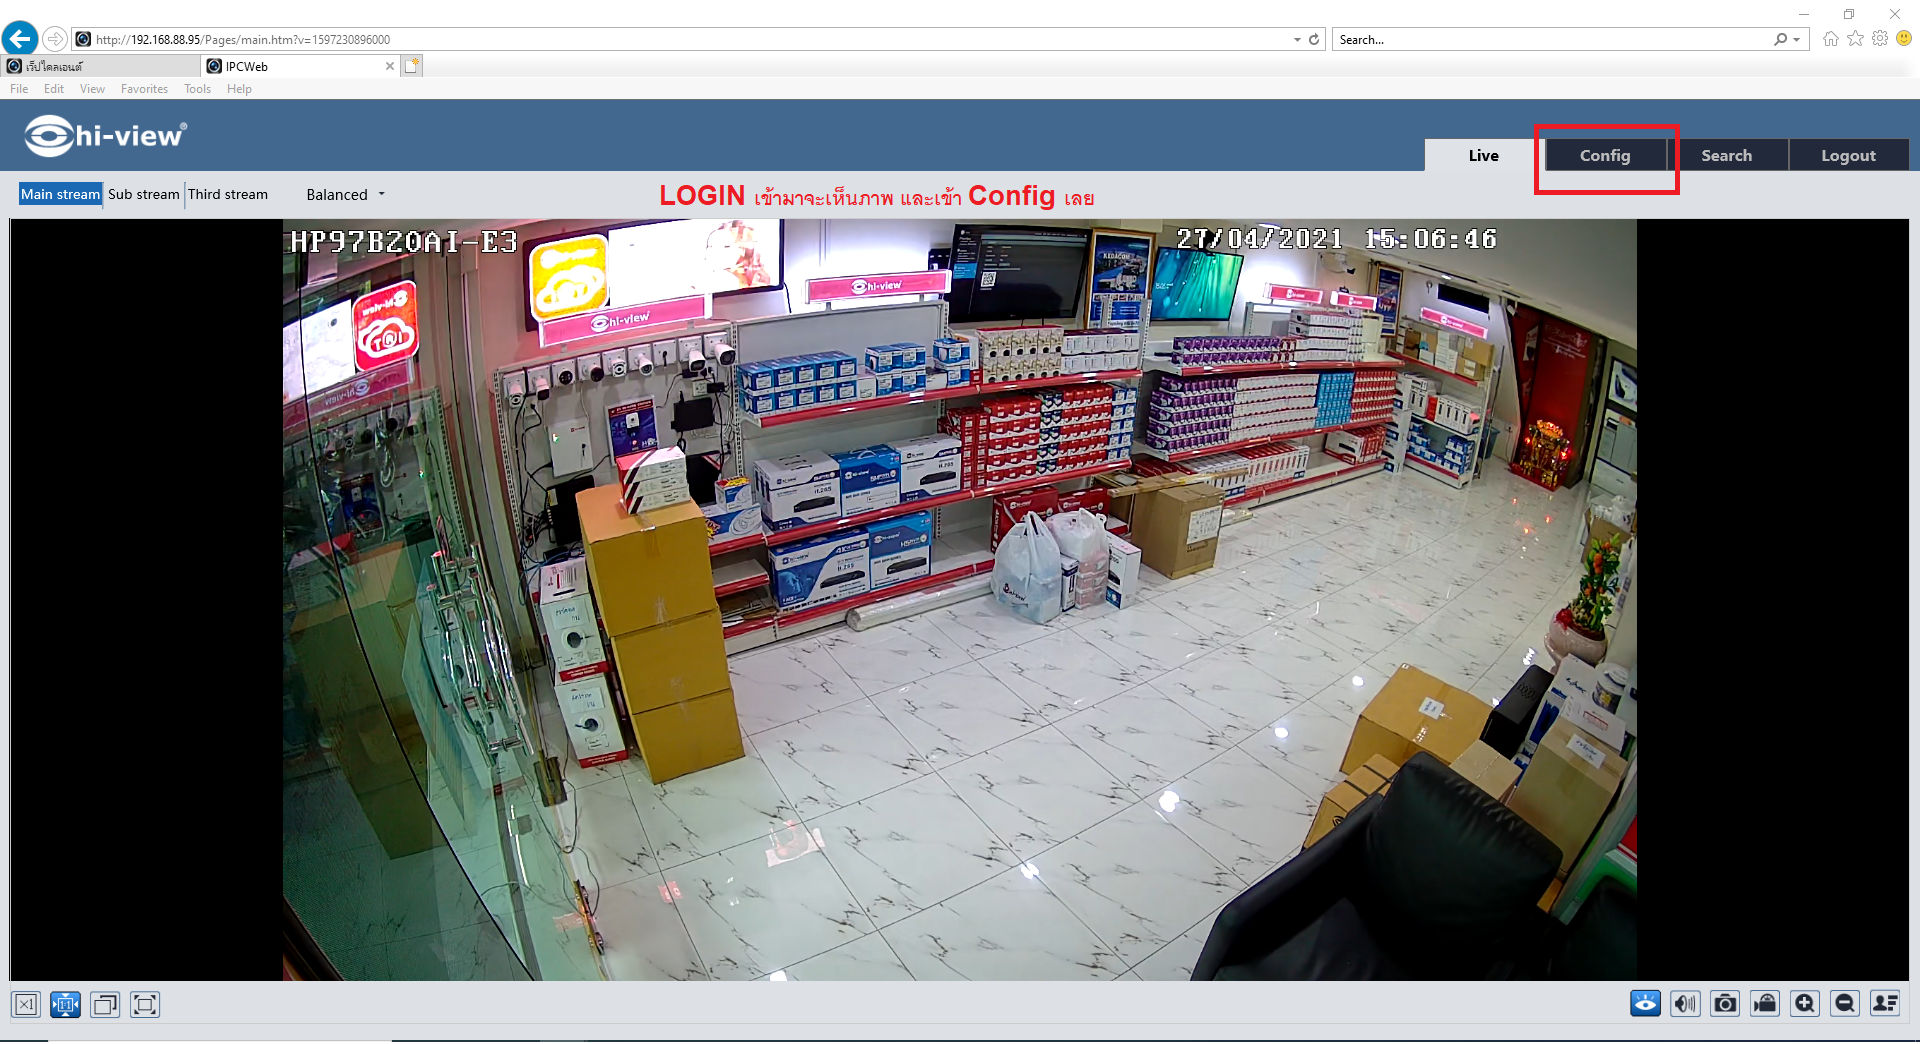Select the X1 original size icon

point(26,1004)
